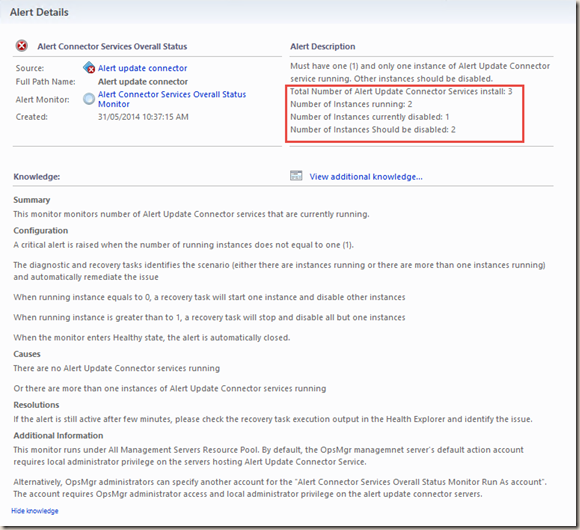Click the Alert Connector Services Overall Status heading
Viewport: 580px width, 530px height.
pyautogui.click(x=112, y=46)
